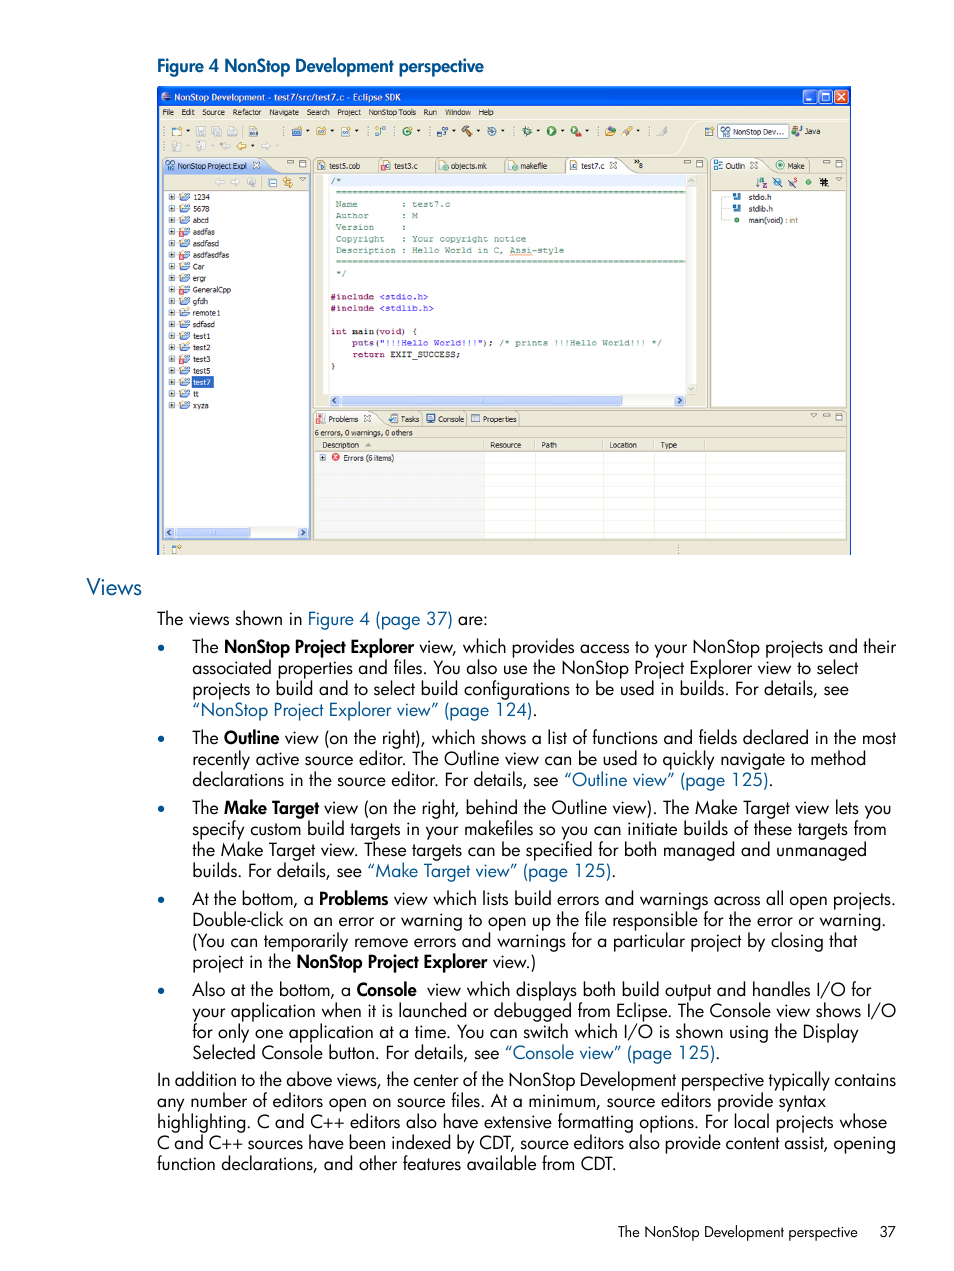This screenshot has width=954, height=1271.
Task: Open the Console view (page 125) link
Action: (610, 1053)
